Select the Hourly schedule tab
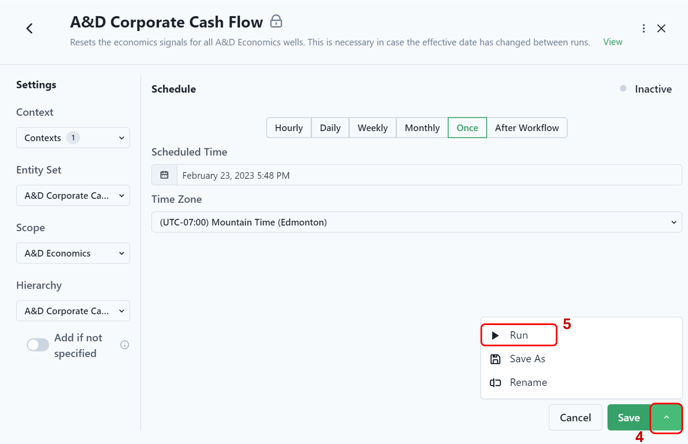 click(289, 128)
